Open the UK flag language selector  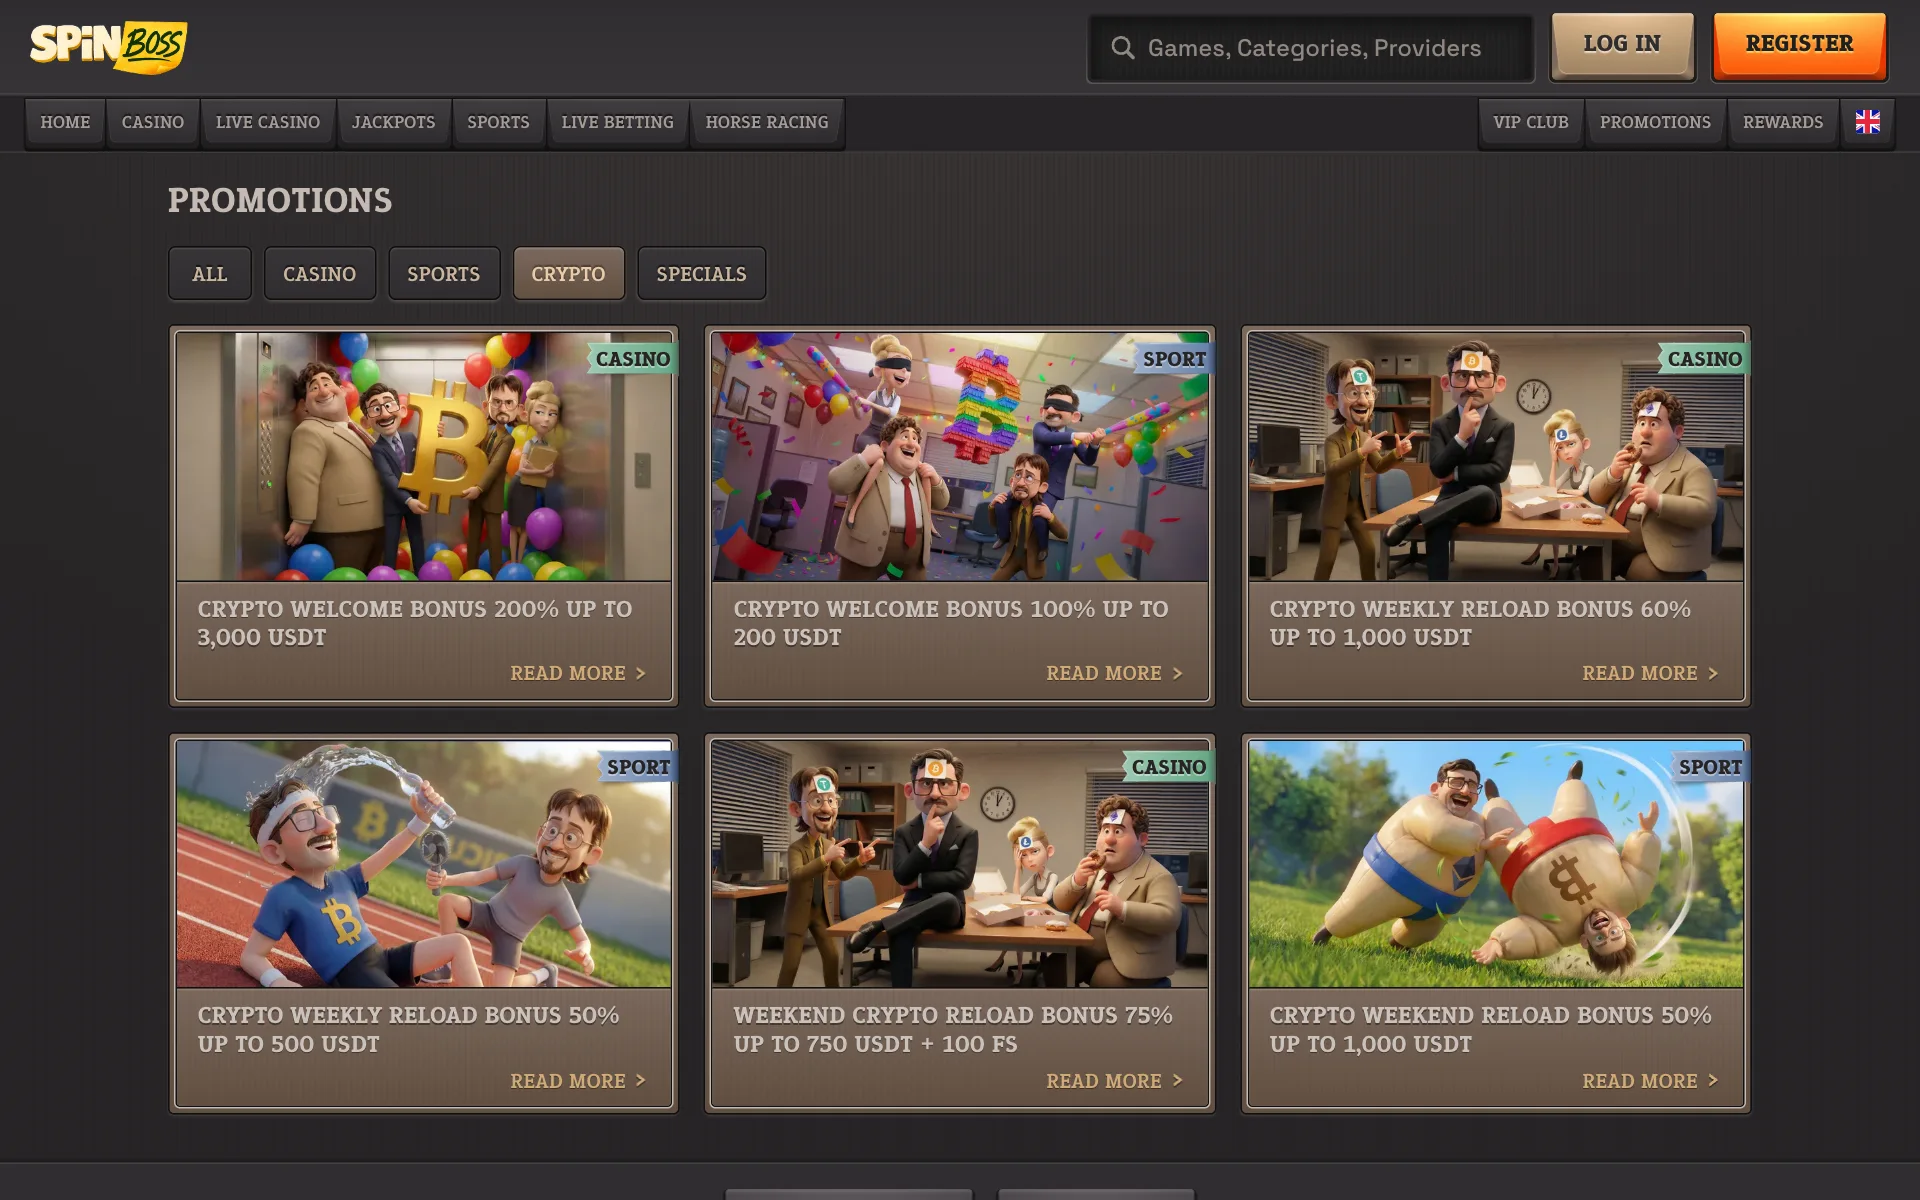1867,122
